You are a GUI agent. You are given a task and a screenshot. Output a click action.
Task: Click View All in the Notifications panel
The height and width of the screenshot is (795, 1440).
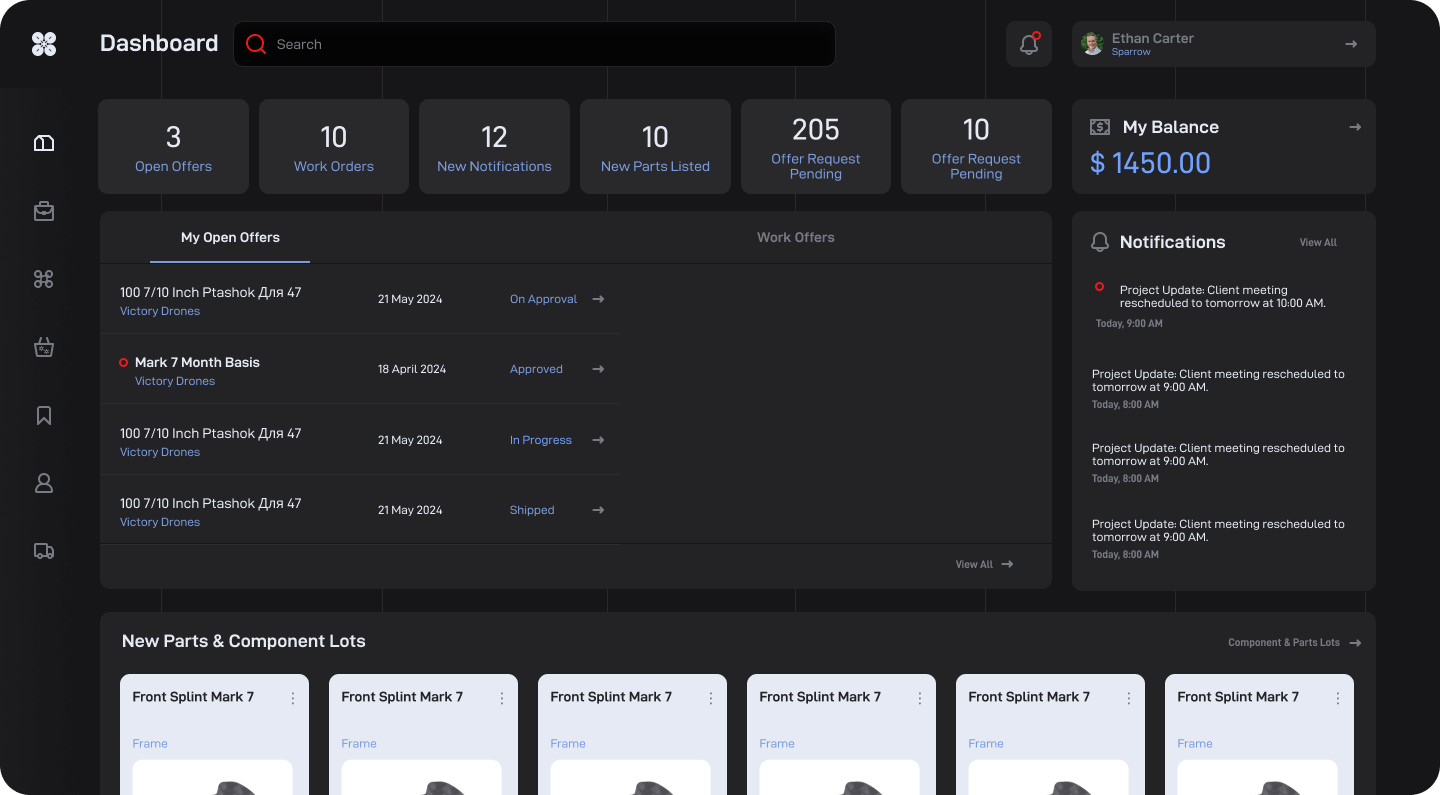[1317, 243]
